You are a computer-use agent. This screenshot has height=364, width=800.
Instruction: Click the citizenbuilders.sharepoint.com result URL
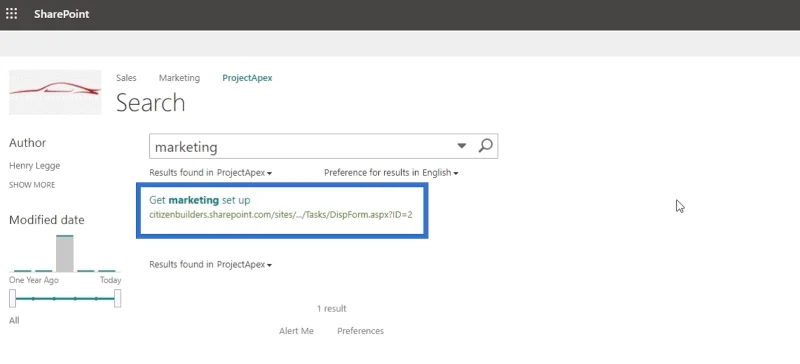coord(281,215)
